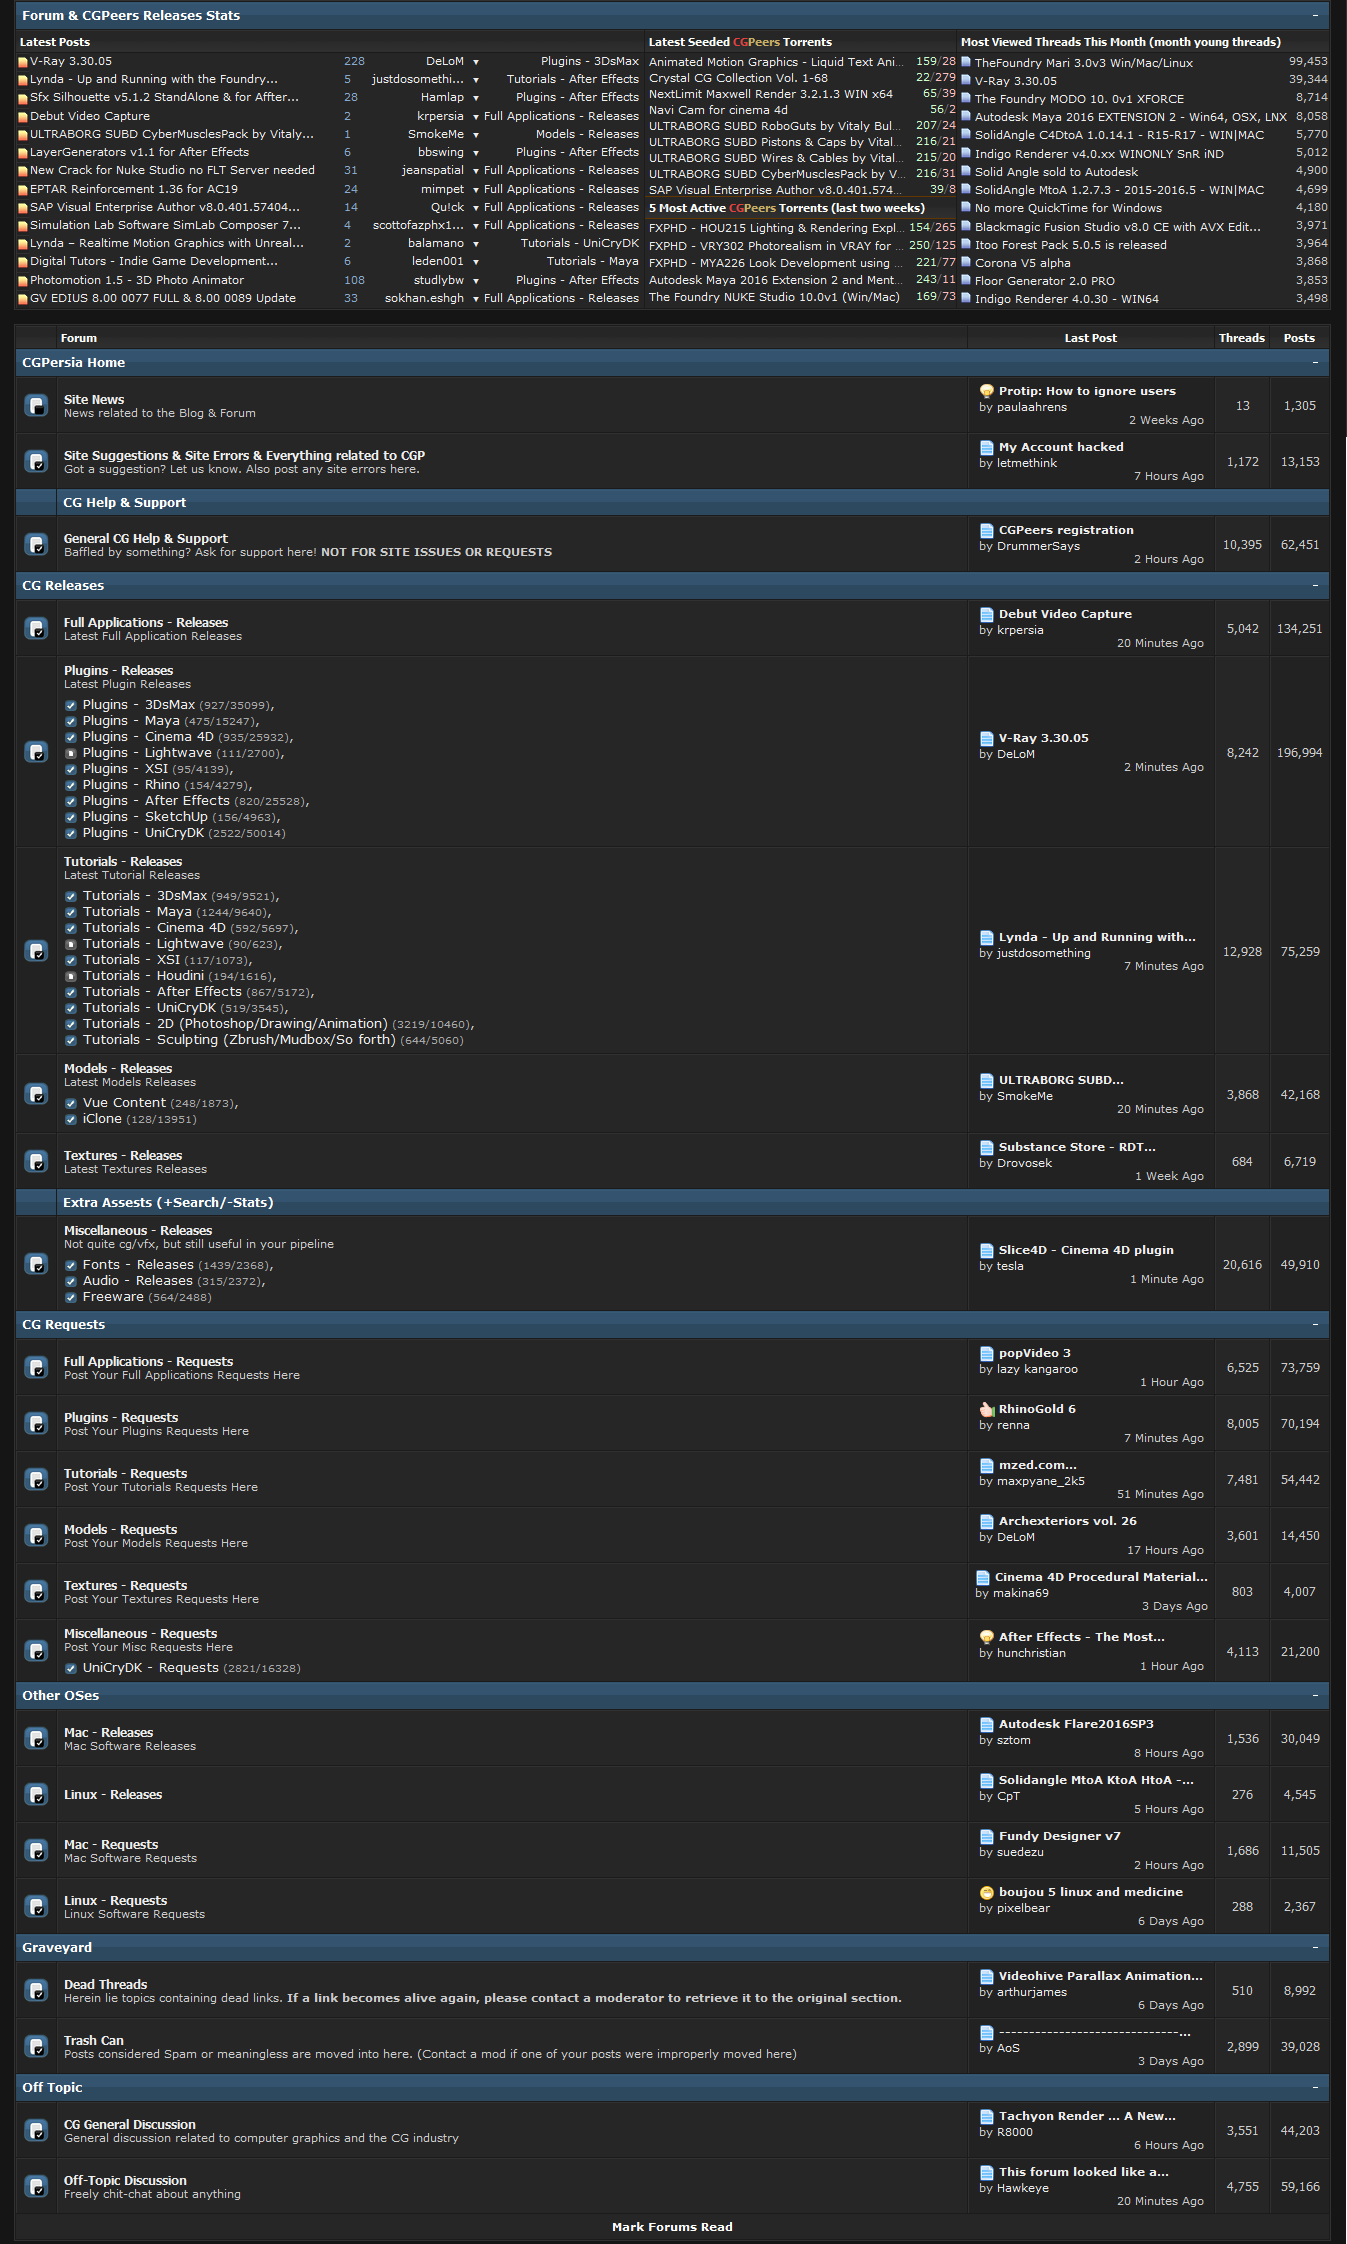Click the General CG Help & Support forum icon
This screenshot has width=1347, height=2244.
pos(36,544)
